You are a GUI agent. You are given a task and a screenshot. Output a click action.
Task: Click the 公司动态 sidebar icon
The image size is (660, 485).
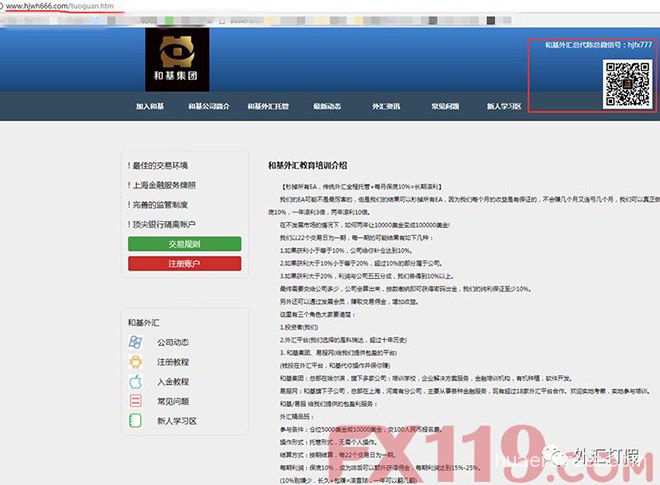coord(135,342)
